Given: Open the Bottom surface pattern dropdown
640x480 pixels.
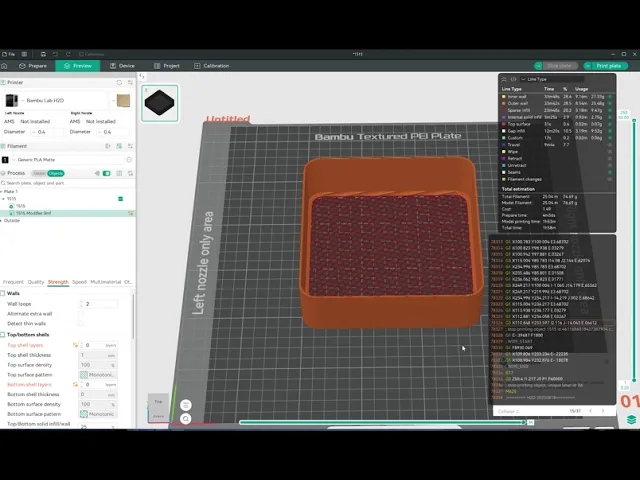Looking at the screenshot, I should coord(98,414).
